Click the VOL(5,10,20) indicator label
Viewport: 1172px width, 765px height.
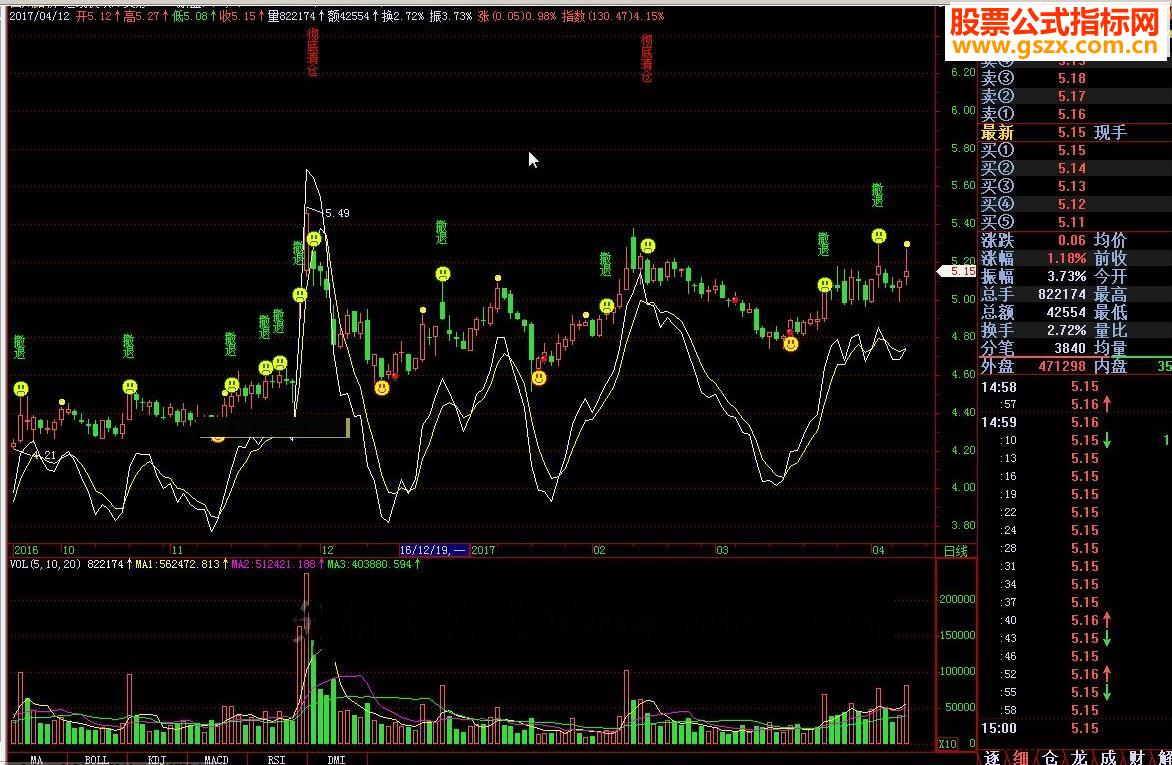46,564
